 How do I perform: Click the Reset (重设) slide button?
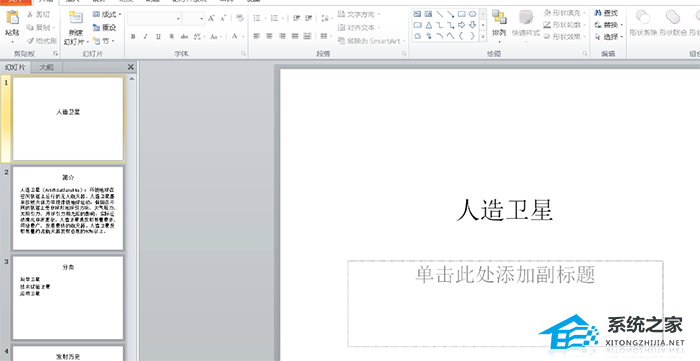pos(104,27)
